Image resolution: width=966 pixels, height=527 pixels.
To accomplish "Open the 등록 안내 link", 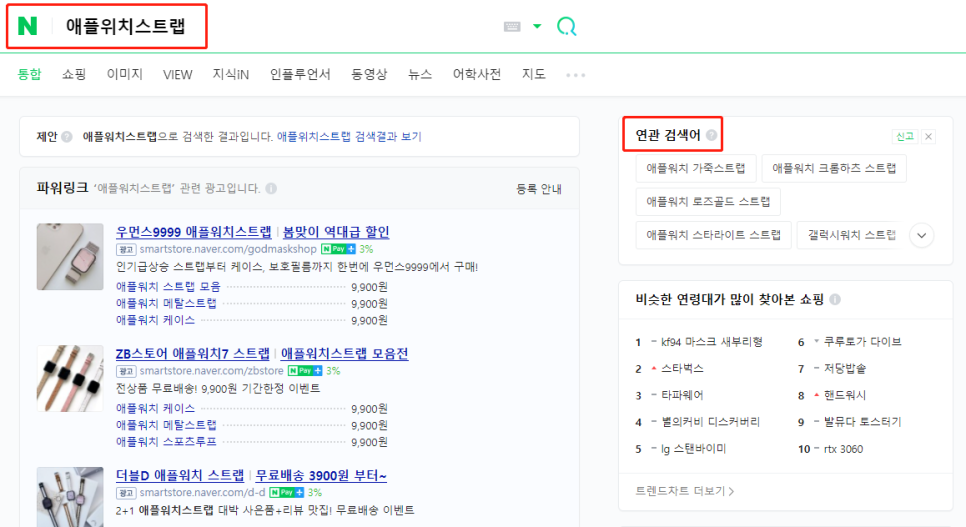I will [539, 189].
